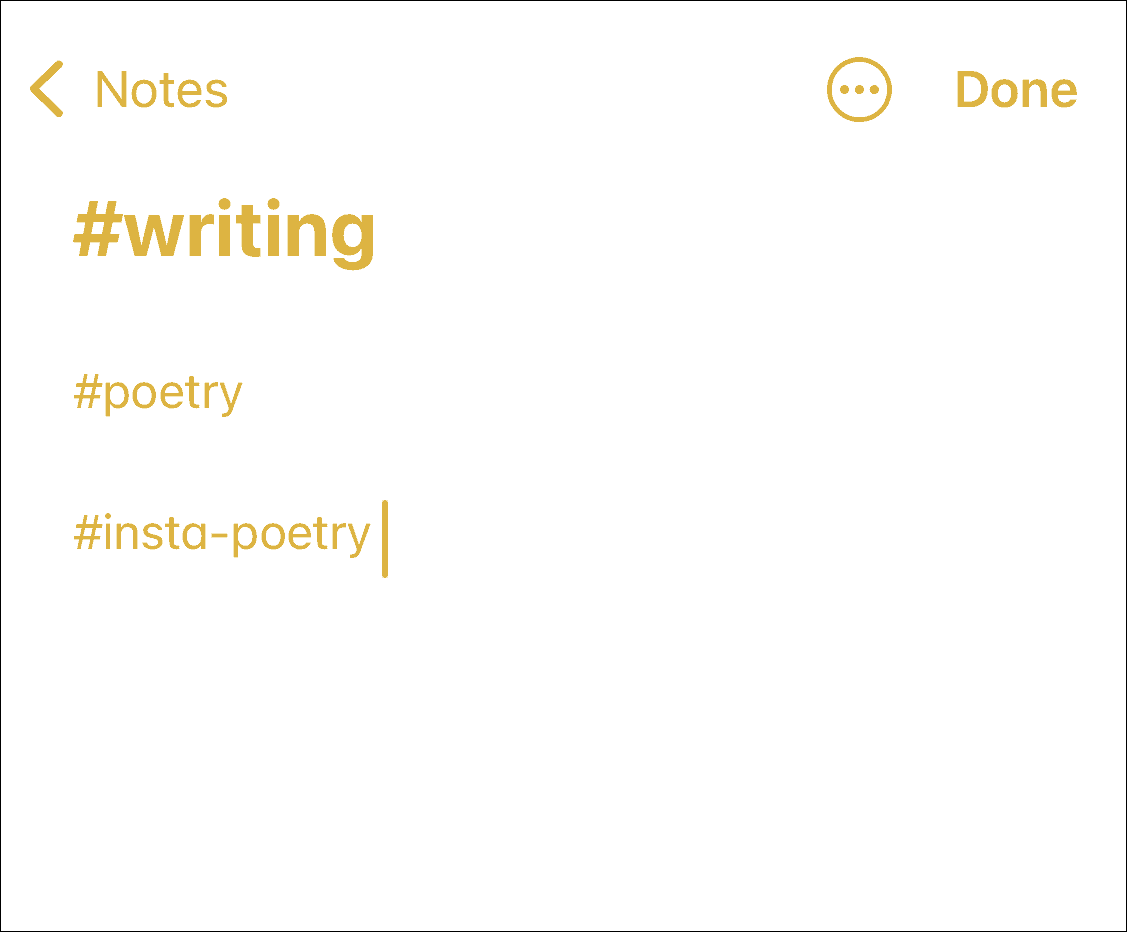
Task: Place cursor at end of #poetry line
Action: (246, 393)
